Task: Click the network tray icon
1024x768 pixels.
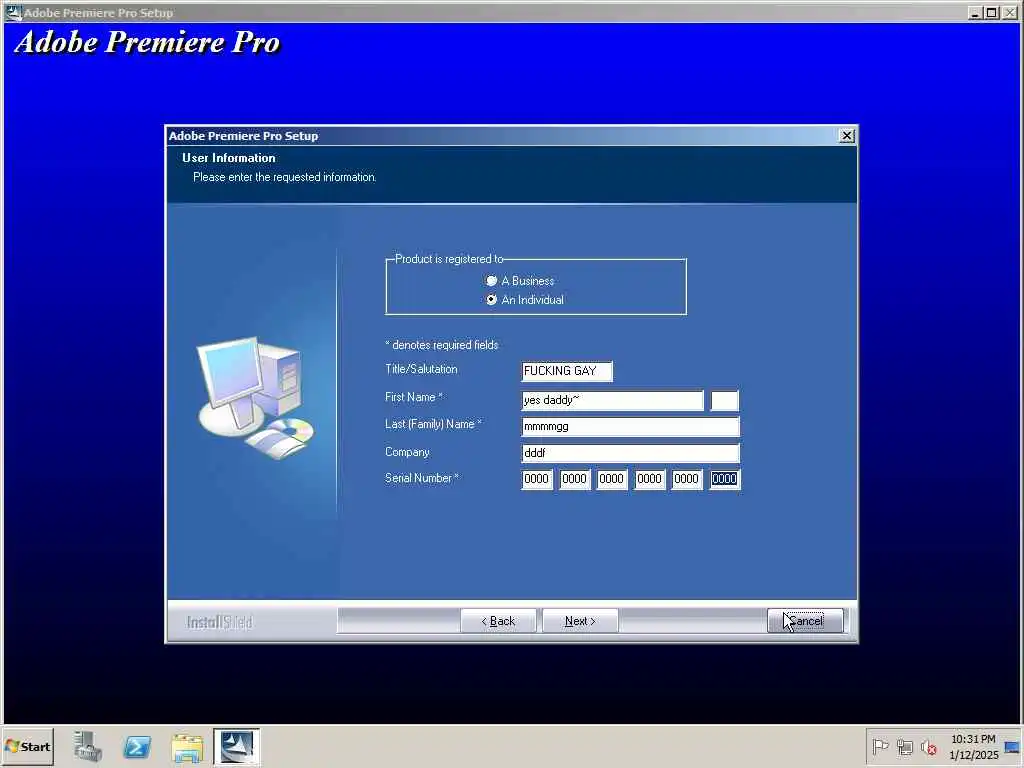Action: point(904,746)
